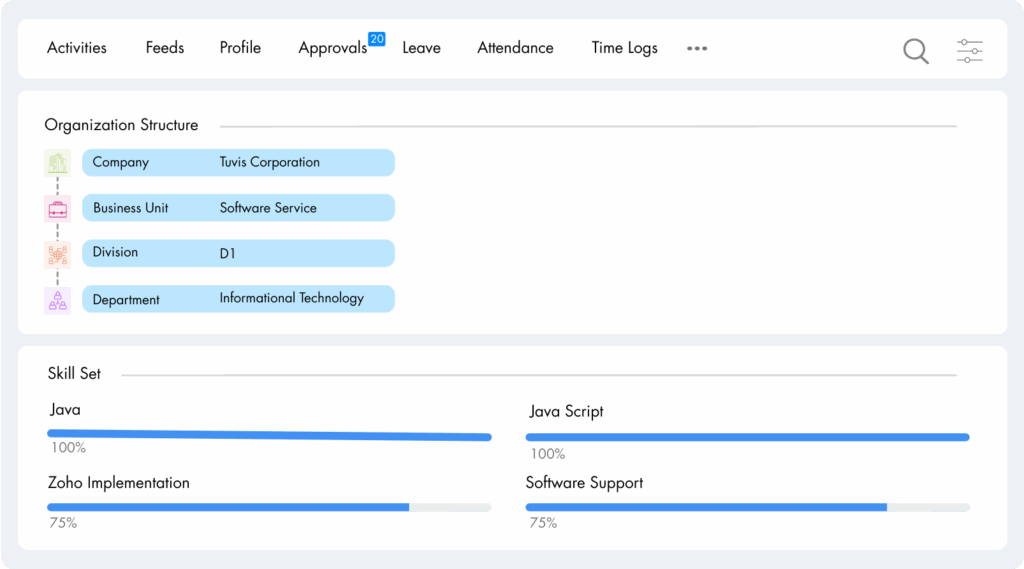Click the Division network icon
The width and height of the screenshot is (1024, 569).
[57, 255]
